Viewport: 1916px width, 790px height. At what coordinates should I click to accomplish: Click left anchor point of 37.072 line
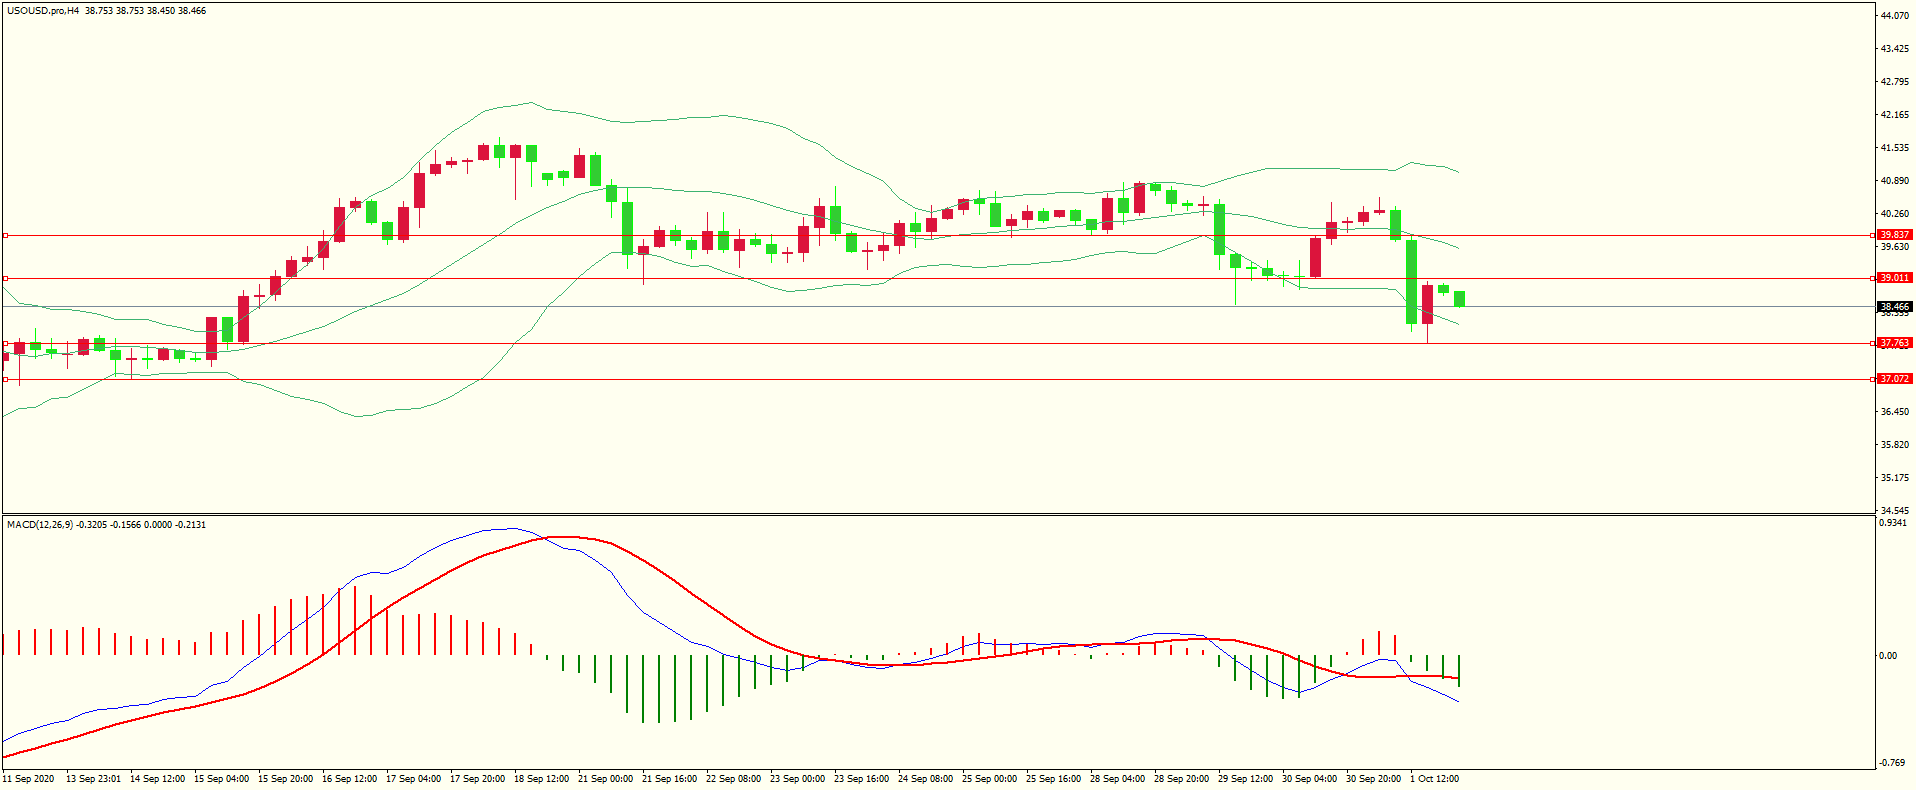click(x=6, y=380)
